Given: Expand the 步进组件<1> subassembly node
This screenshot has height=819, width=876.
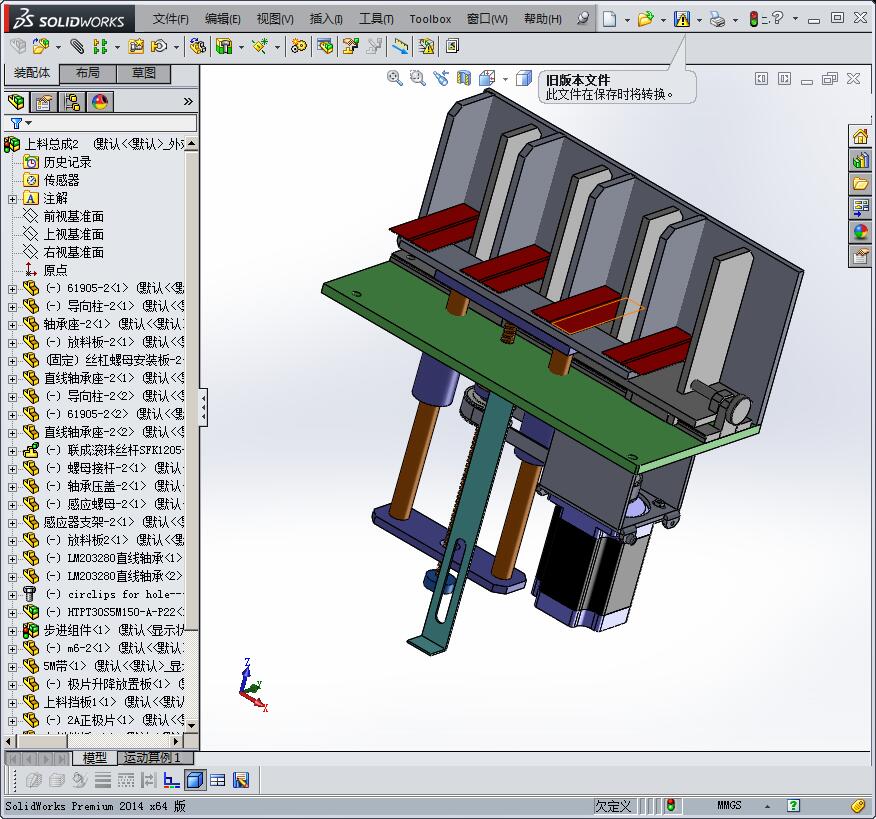Looking at the screenshot, I should pos(12,631).
